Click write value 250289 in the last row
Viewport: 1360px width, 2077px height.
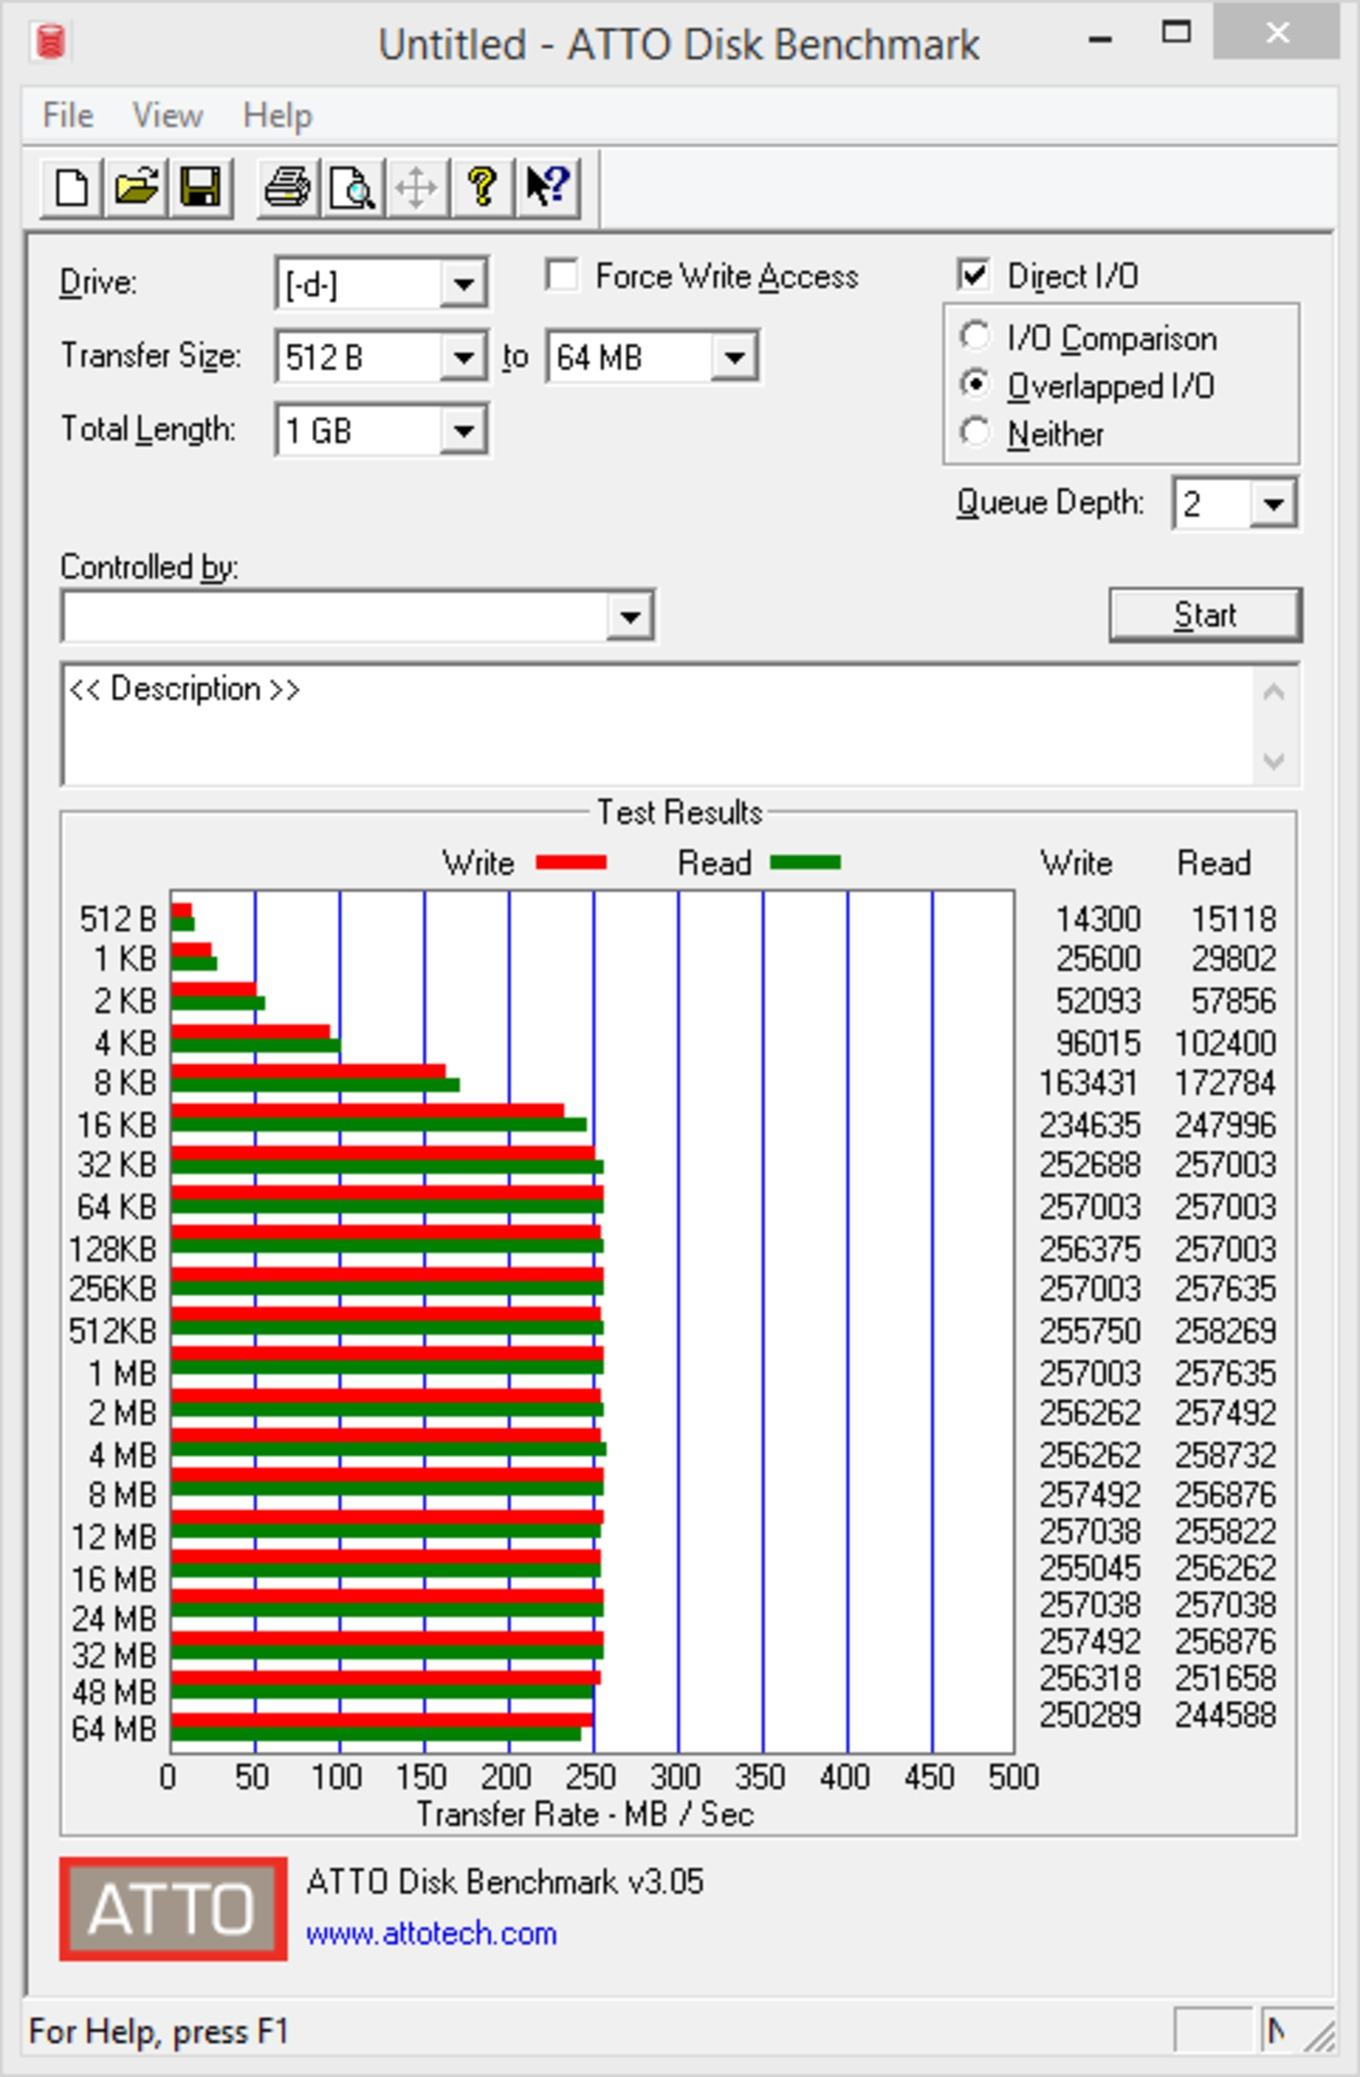tap(1090, 1715)
